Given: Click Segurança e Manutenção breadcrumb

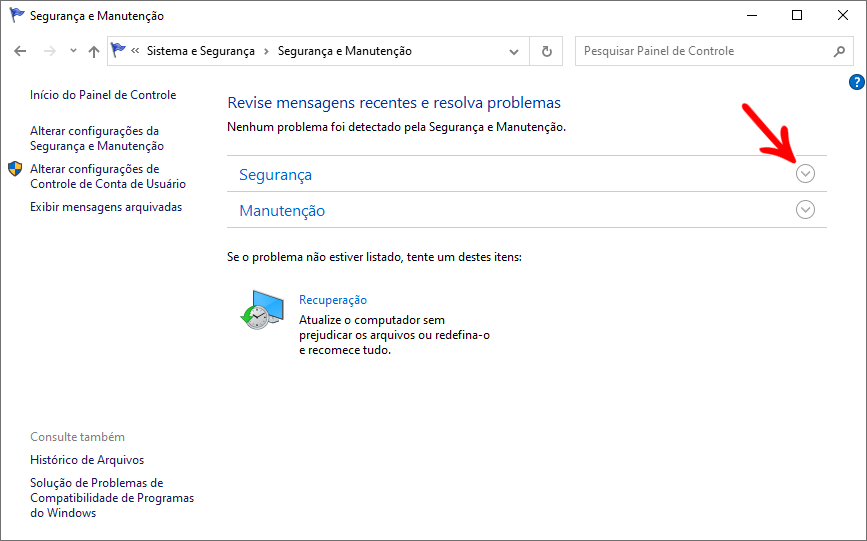Looking at the screenshot, I should [344, 51].
